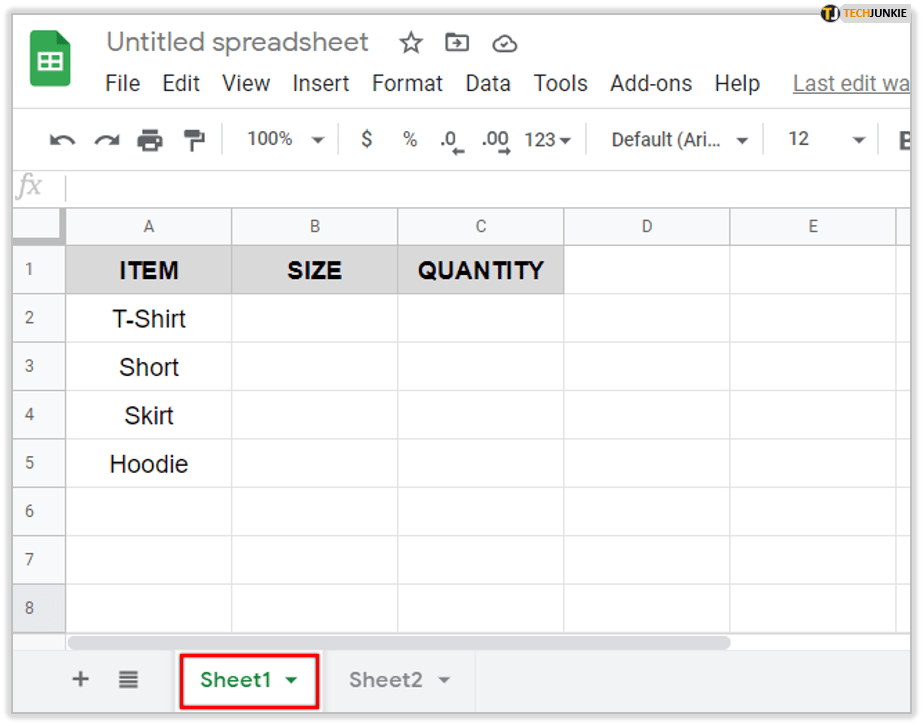Add a new sheet with plus icon

click(81, 680)
